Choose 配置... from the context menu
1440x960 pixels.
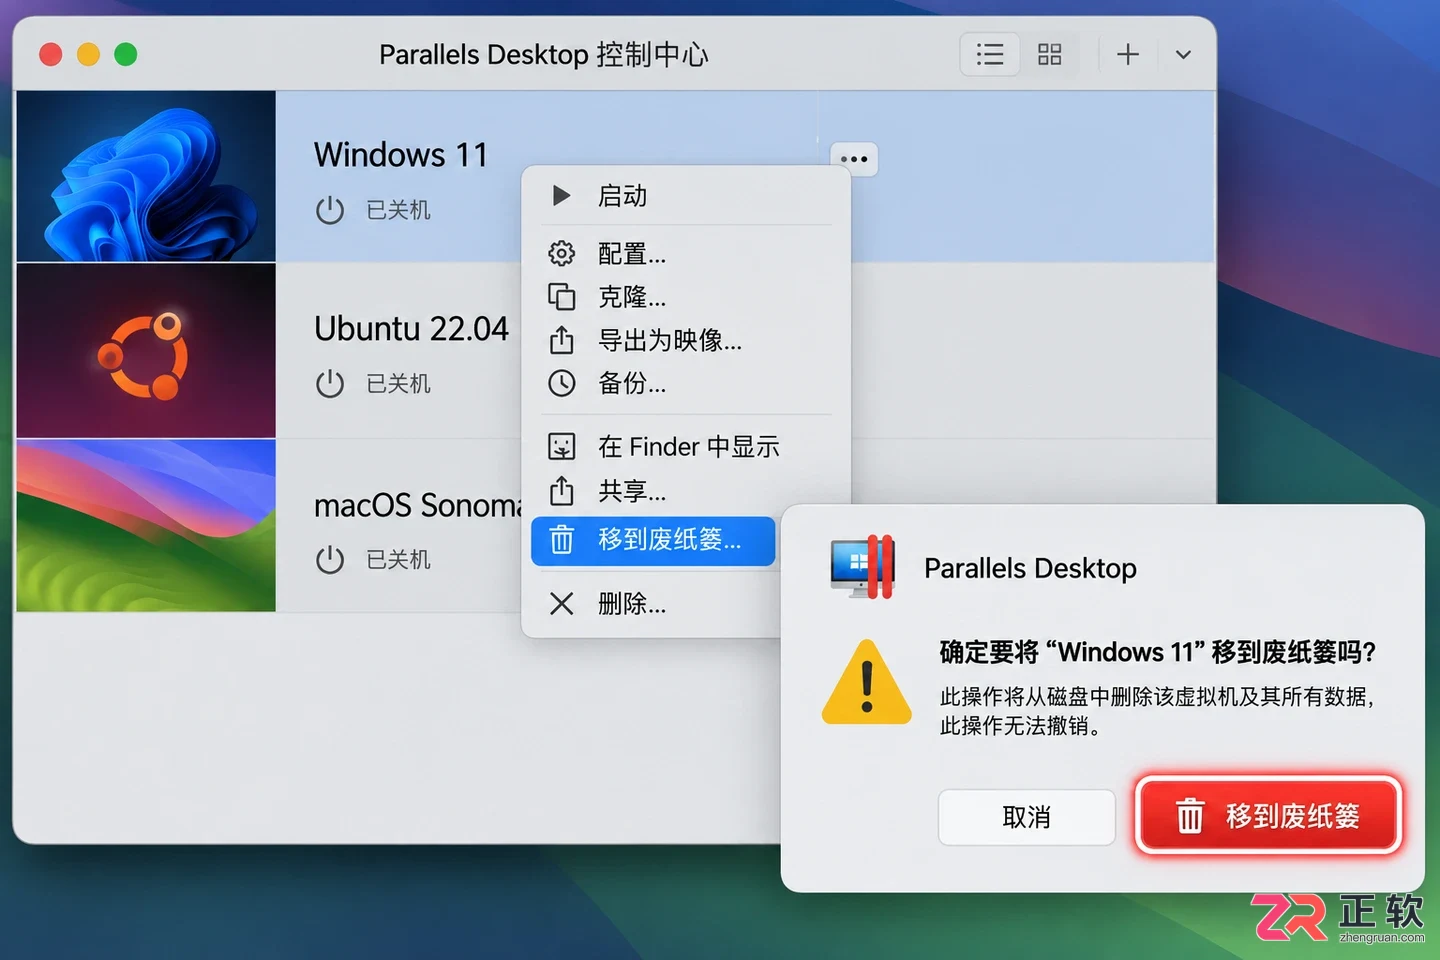point(686,254)
